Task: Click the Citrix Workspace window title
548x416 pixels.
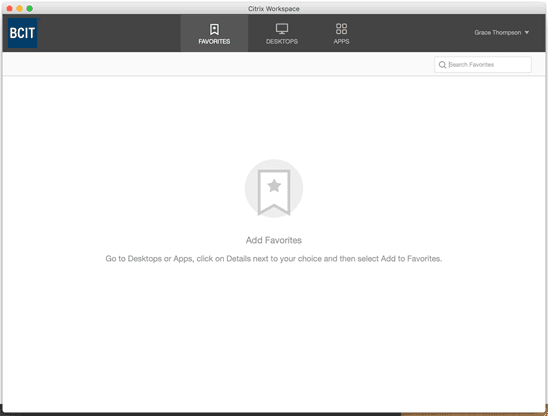Action: (274, 9)
